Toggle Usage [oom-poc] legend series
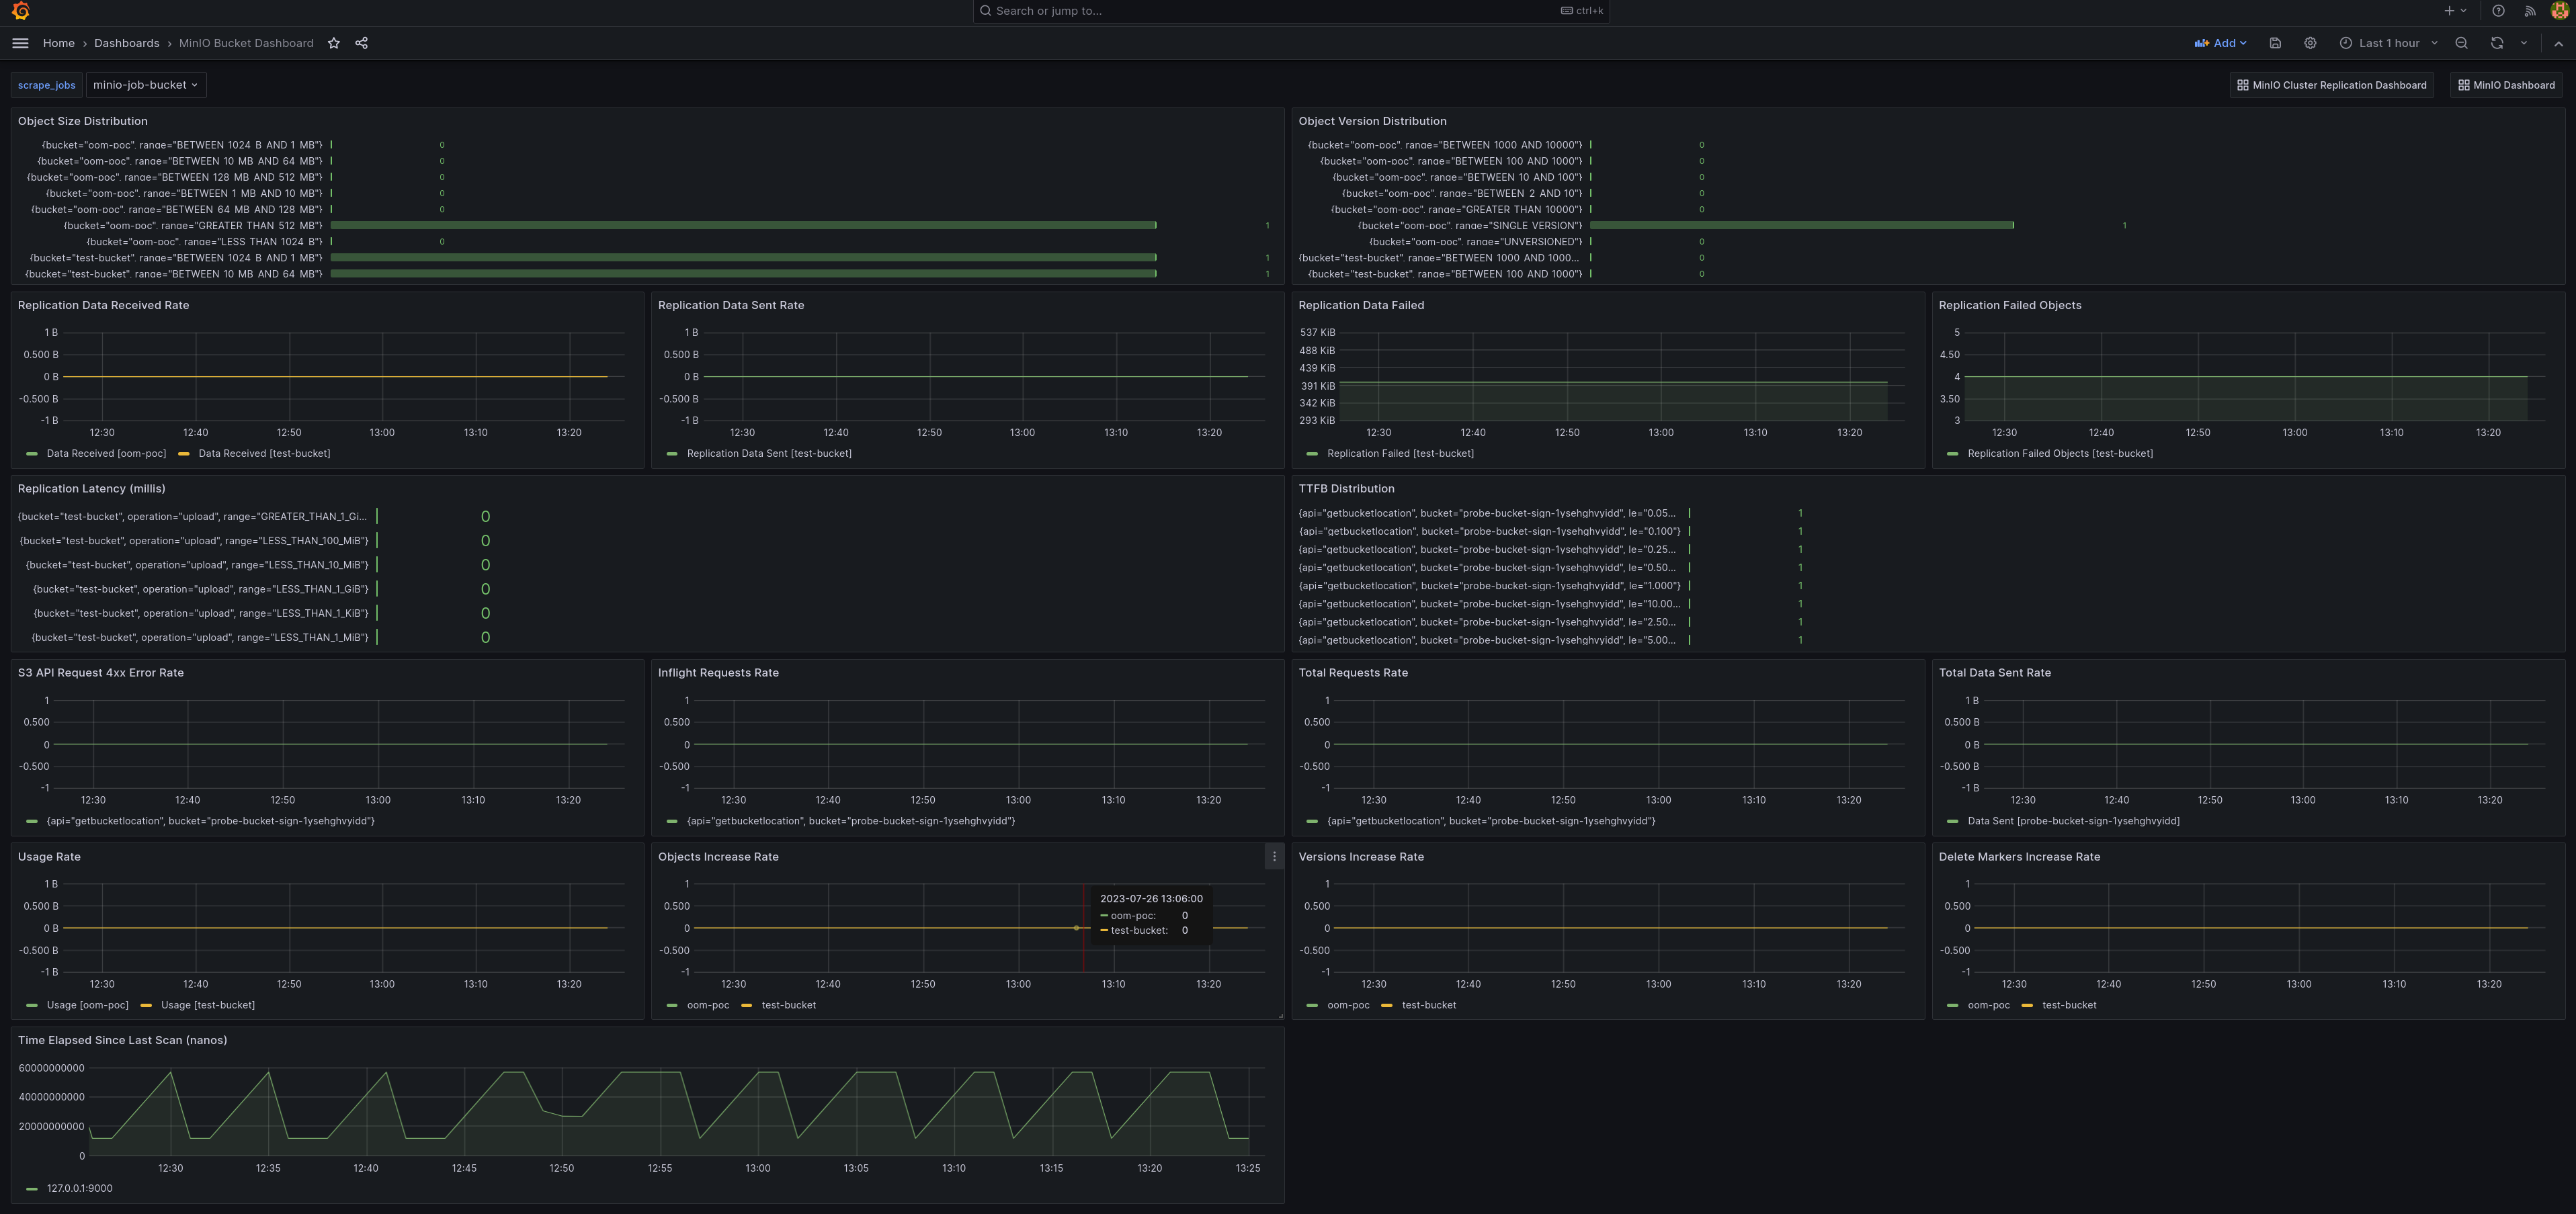 [87, 1005]
